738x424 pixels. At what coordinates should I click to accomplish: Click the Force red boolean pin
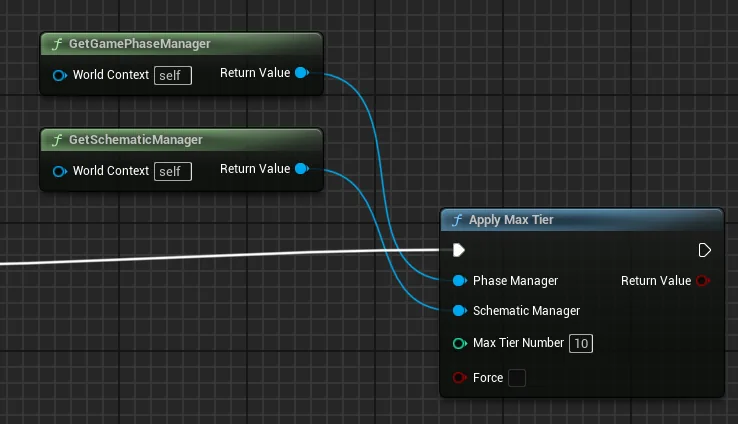pos(459,377)
